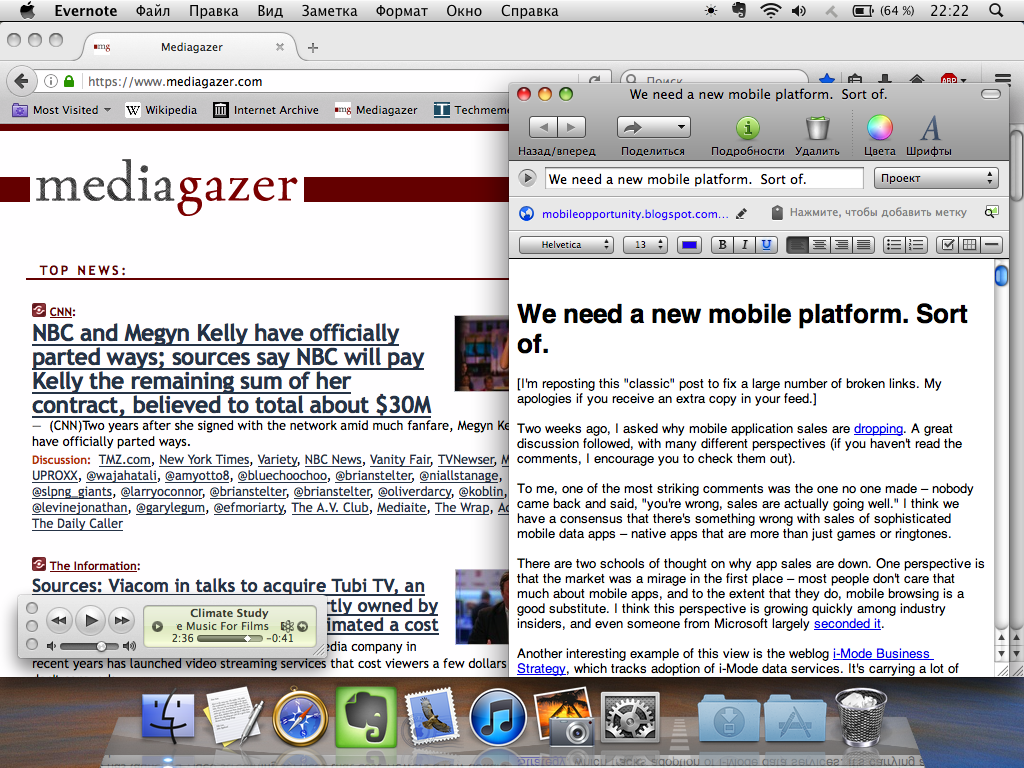The width and height of the screenshot is (1024, 768).
Task: Insert a numbered list in the note
Action: point(916,245)
